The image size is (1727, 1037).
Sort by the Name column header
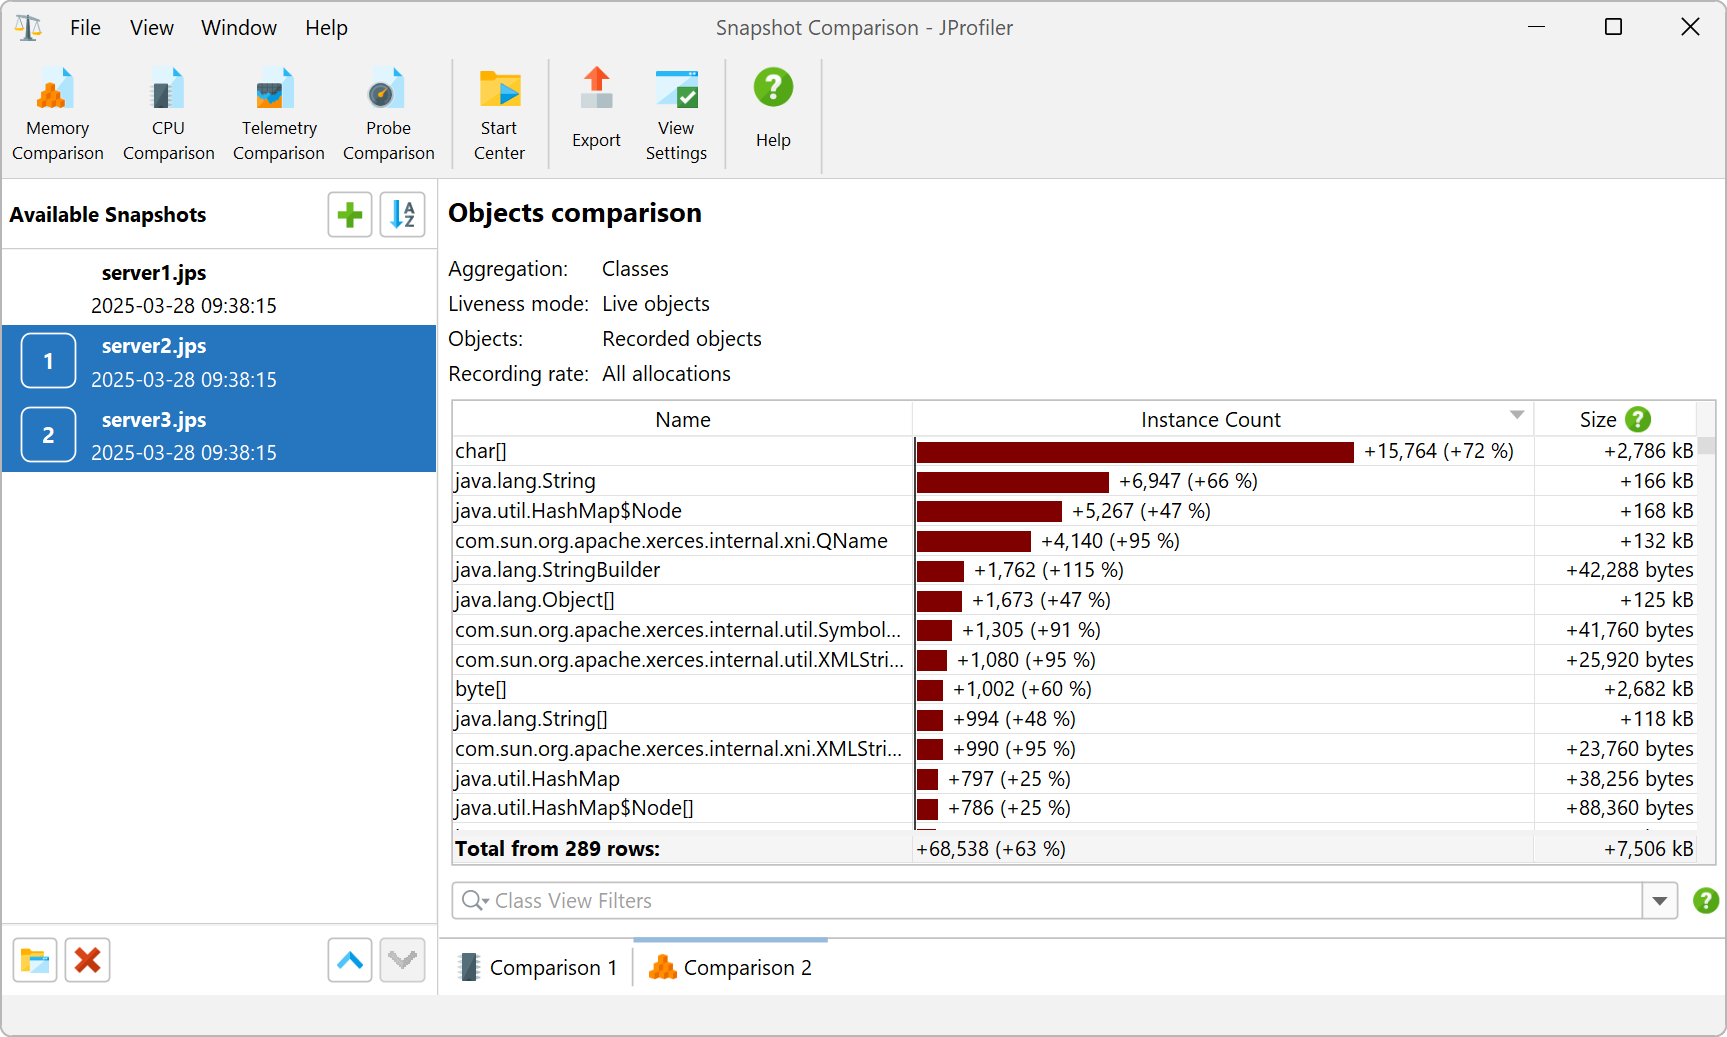click(x=683, y=420)
